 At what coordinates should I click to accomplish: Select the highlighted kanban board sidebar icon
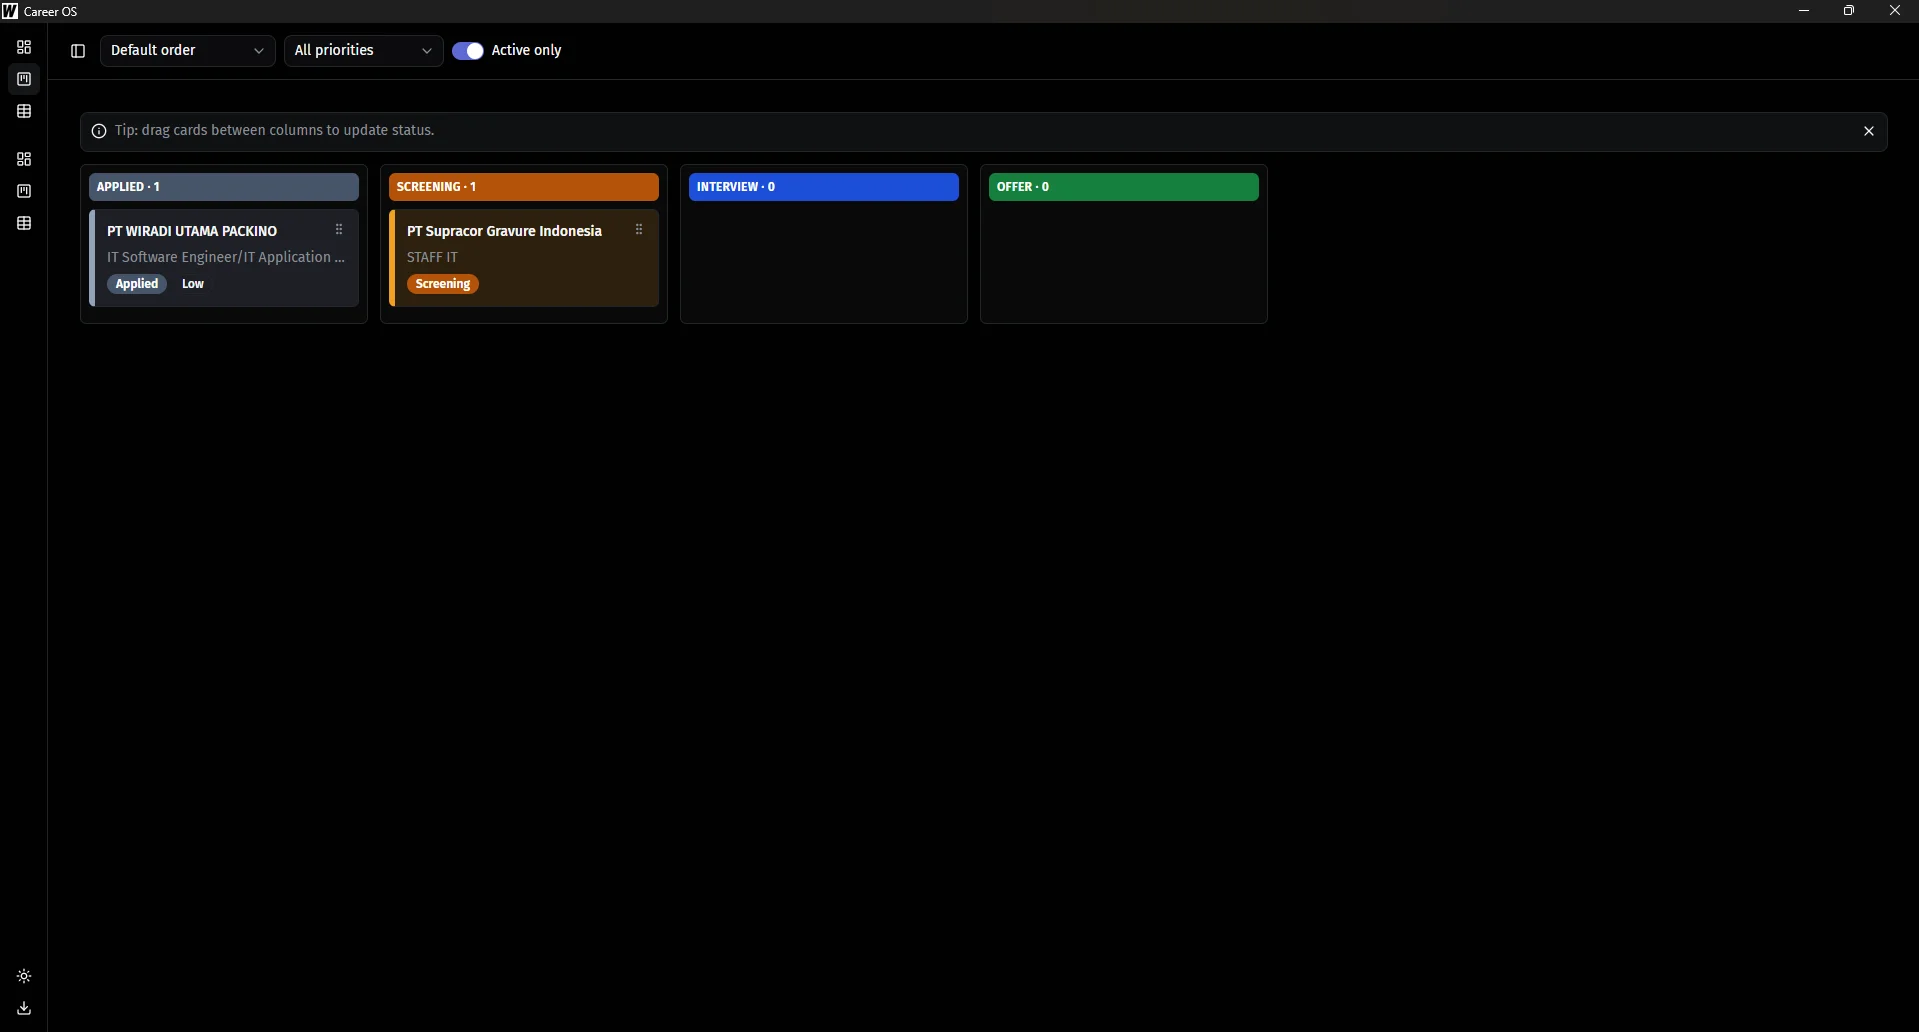(x=24, y=79)
